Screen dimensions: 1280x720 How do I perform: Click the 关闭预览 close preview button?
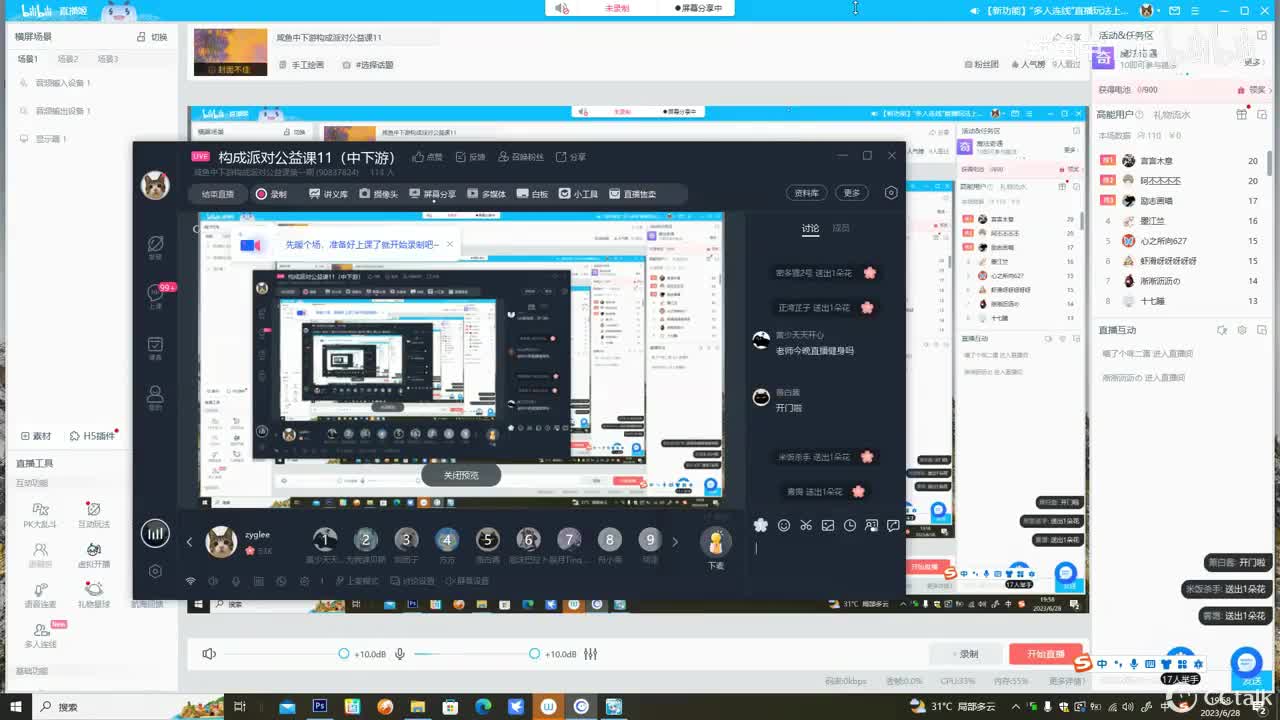pos(461,475)
